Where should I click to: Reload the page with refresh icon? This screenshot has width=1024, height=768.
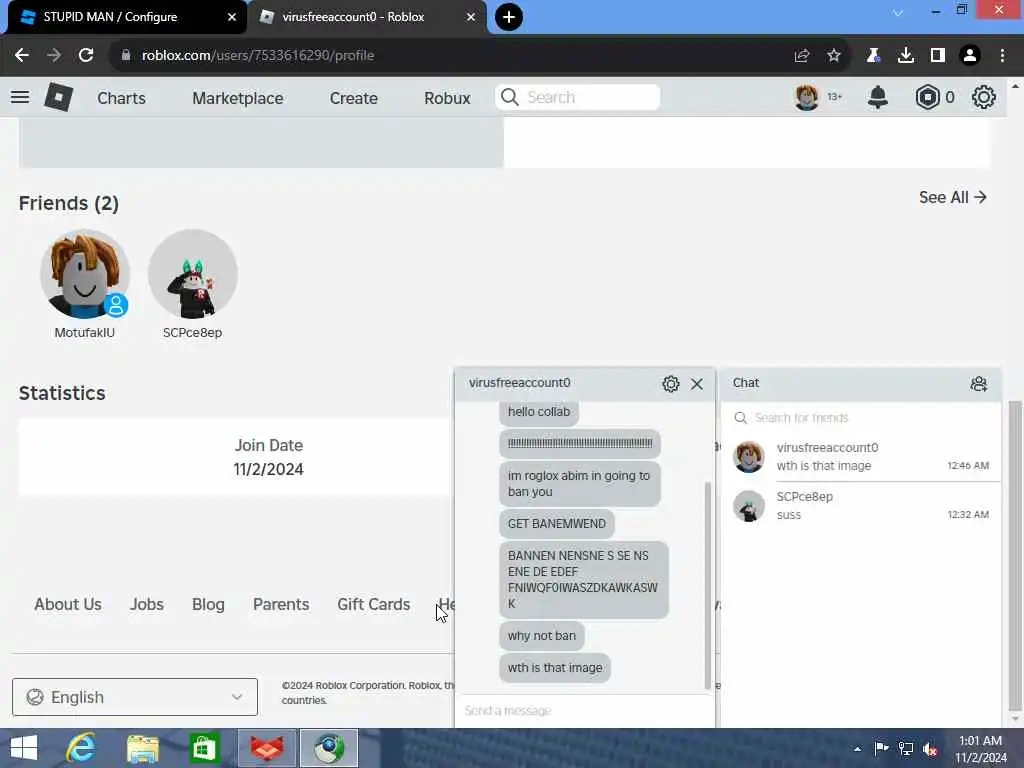click(86, 56)
